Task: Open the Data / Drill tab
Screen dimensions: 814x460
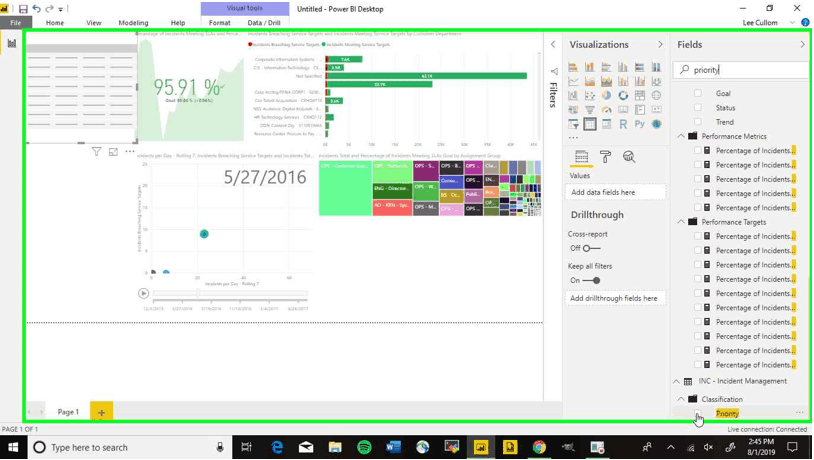Action: tap(264, 23)
